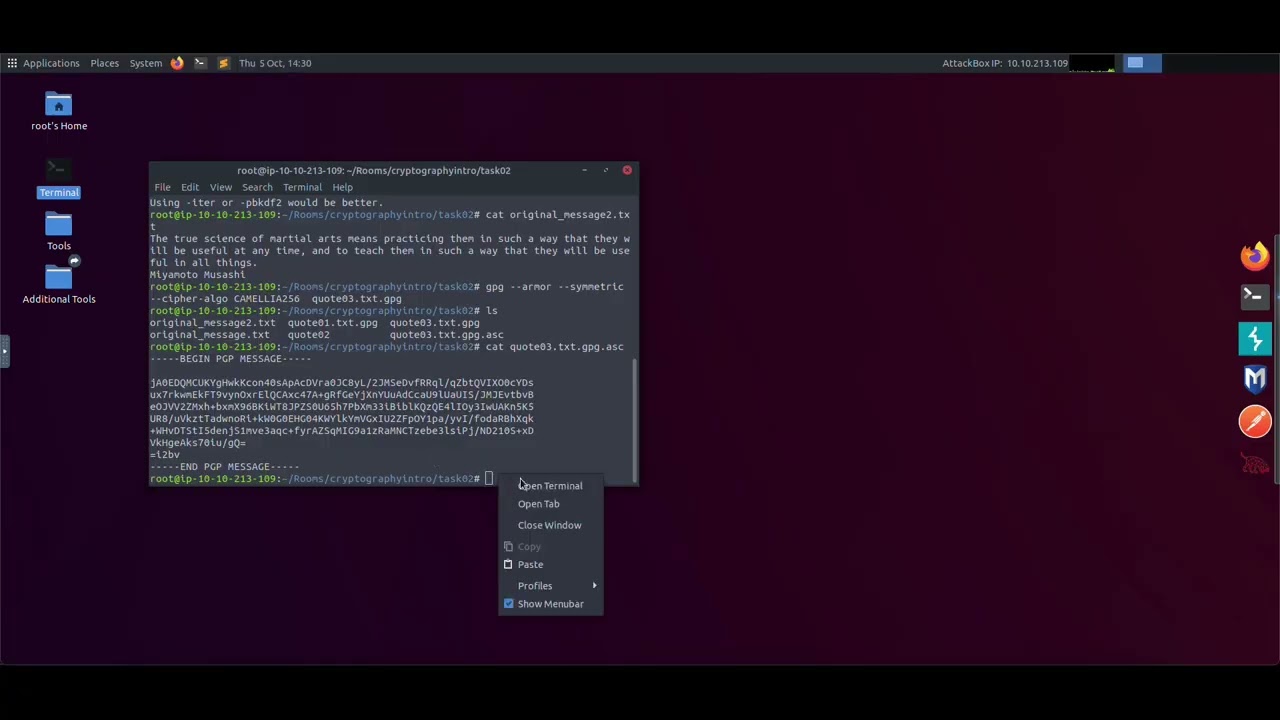Open root's Home folder icon
The height and width of the screenshot is (720, 1280).
(x=59, y=111)
